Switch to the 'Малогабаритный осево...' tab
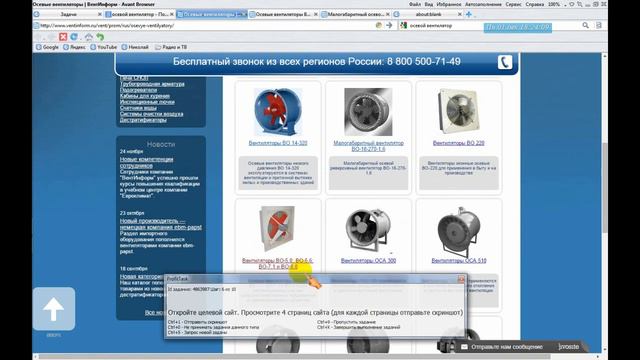 pyautogui.click(x=355, y=14)
